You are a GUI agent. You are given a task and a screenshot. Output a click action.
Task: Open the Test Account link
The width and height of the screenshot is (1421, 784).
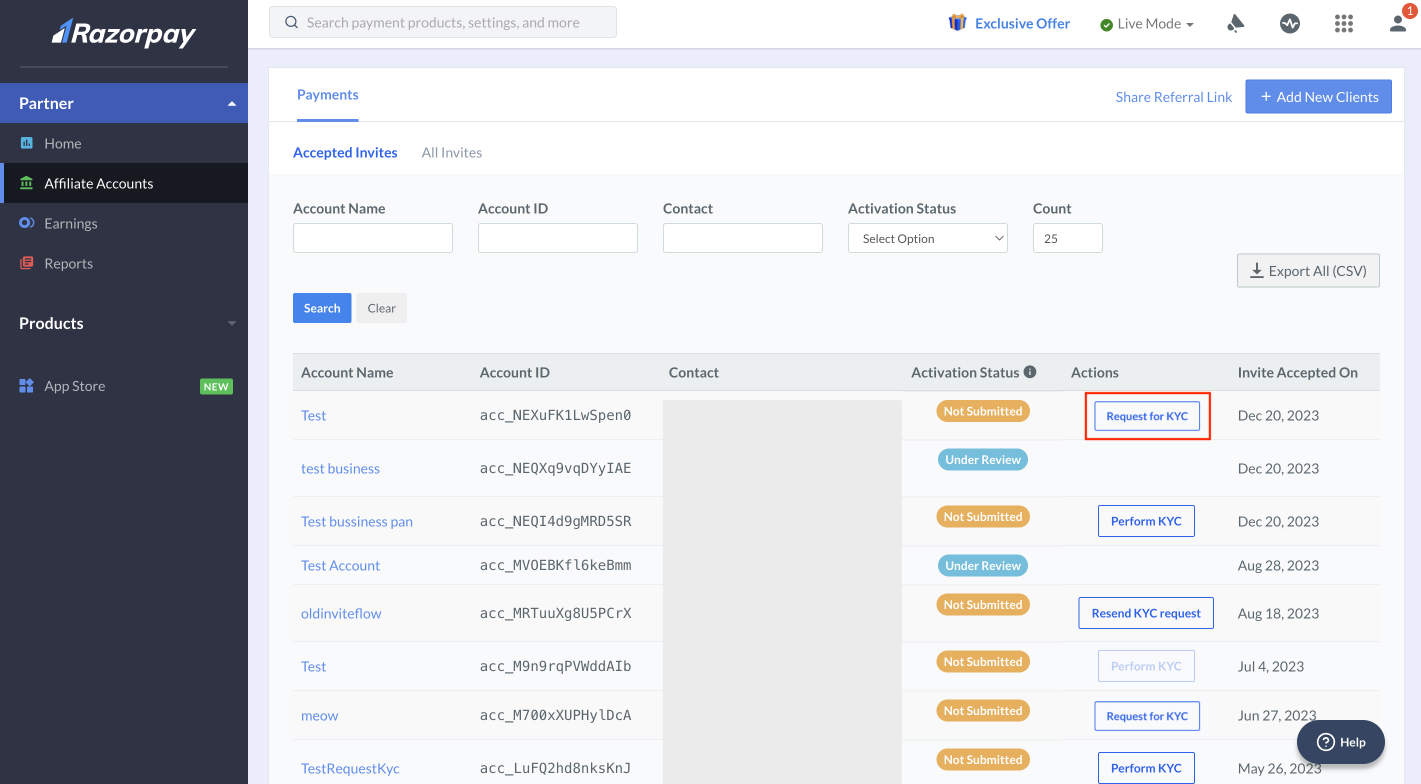340,565
